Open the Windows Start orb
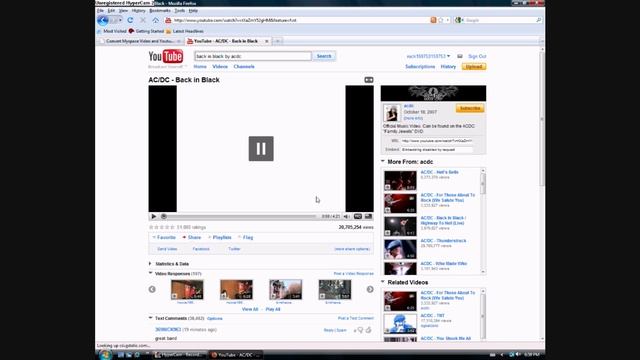The width and height of the screenshot is (640, 360). (105, 355)
